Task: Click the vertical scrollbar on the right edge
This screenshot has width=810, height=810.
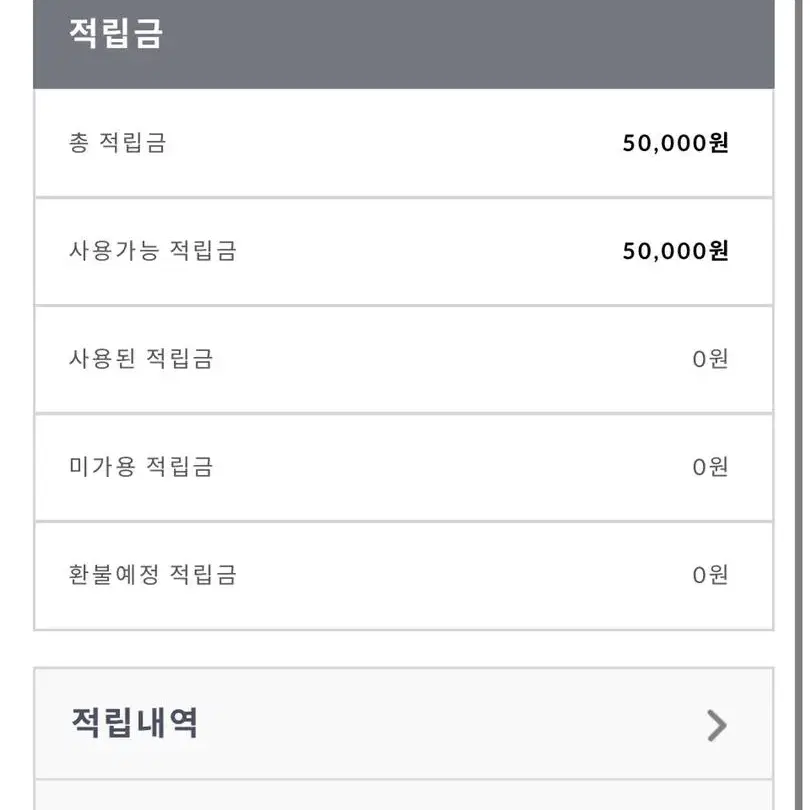Action: pyautogui.click(x=799, y=405)
